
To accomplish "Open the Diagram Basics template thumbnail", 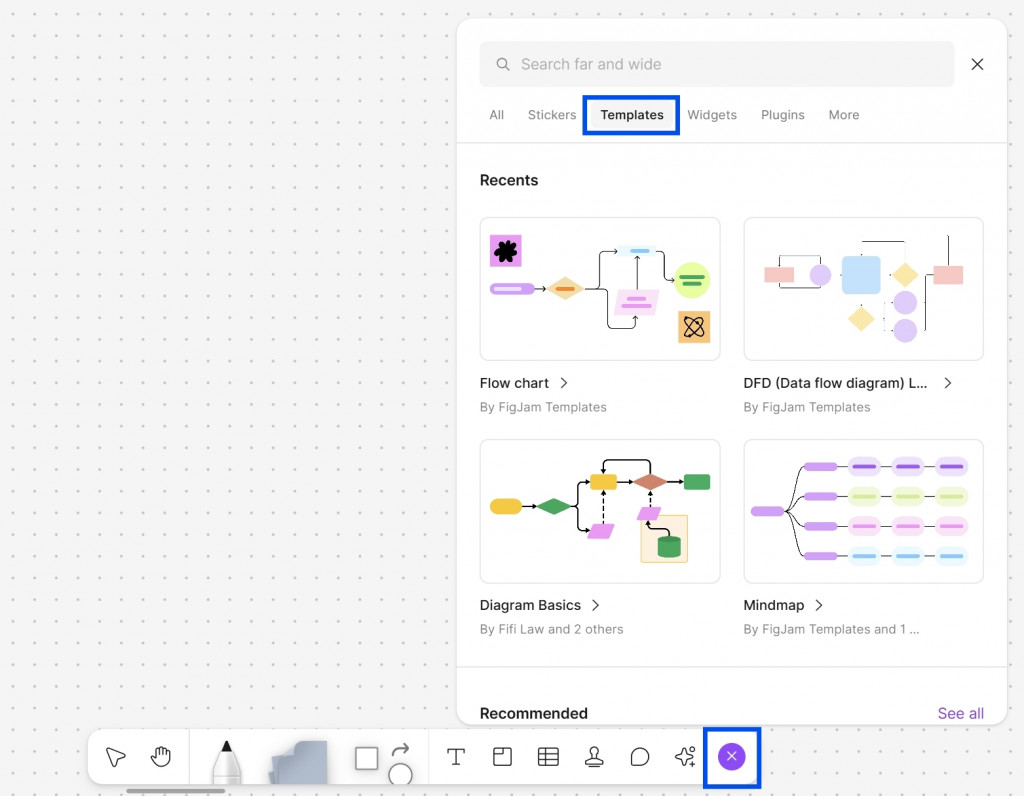I will tap(600, 511).
